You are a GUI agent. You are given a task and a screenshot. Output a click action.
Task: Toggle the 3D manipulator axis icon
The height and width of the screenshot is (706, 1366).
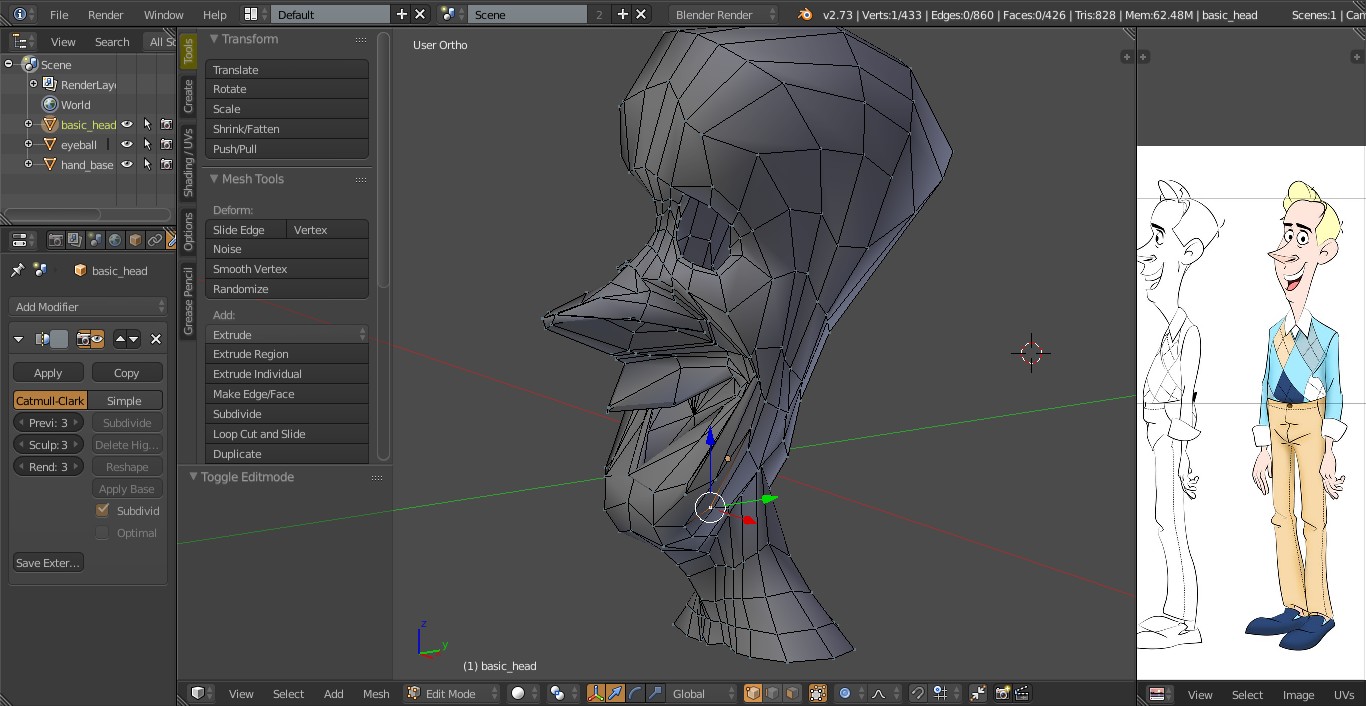596,693
